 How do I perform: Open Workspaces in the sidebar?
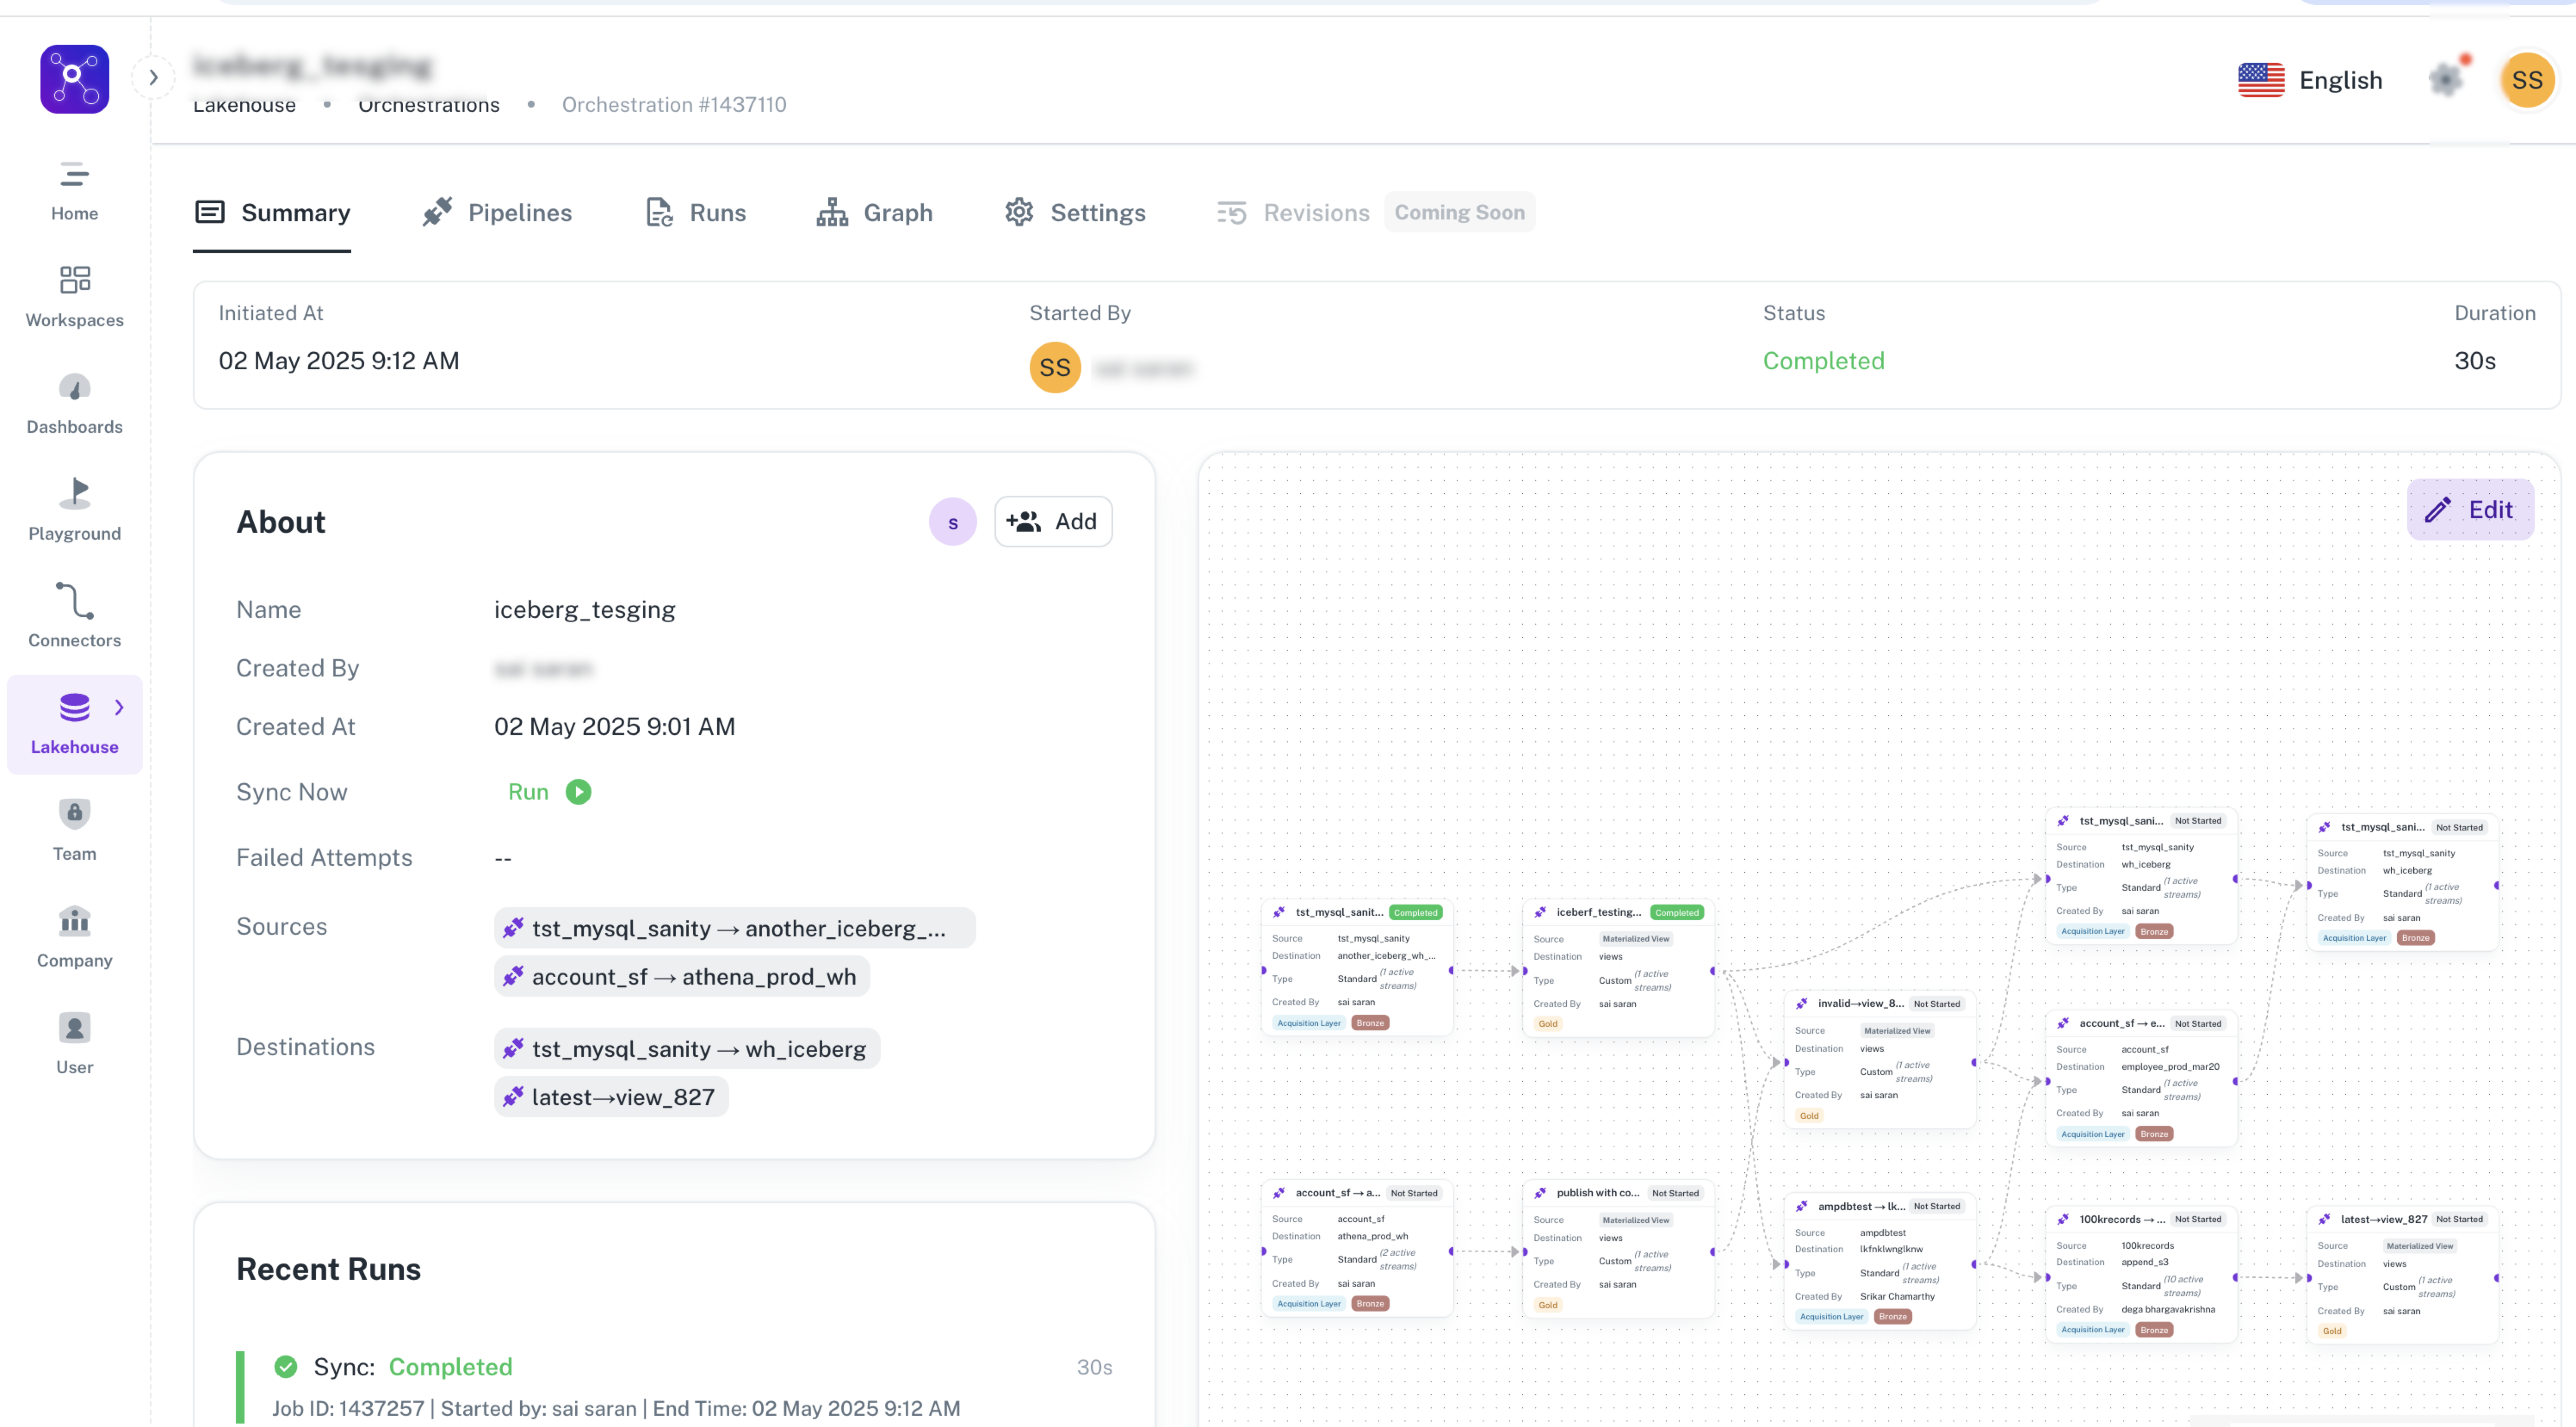(74, 297)
